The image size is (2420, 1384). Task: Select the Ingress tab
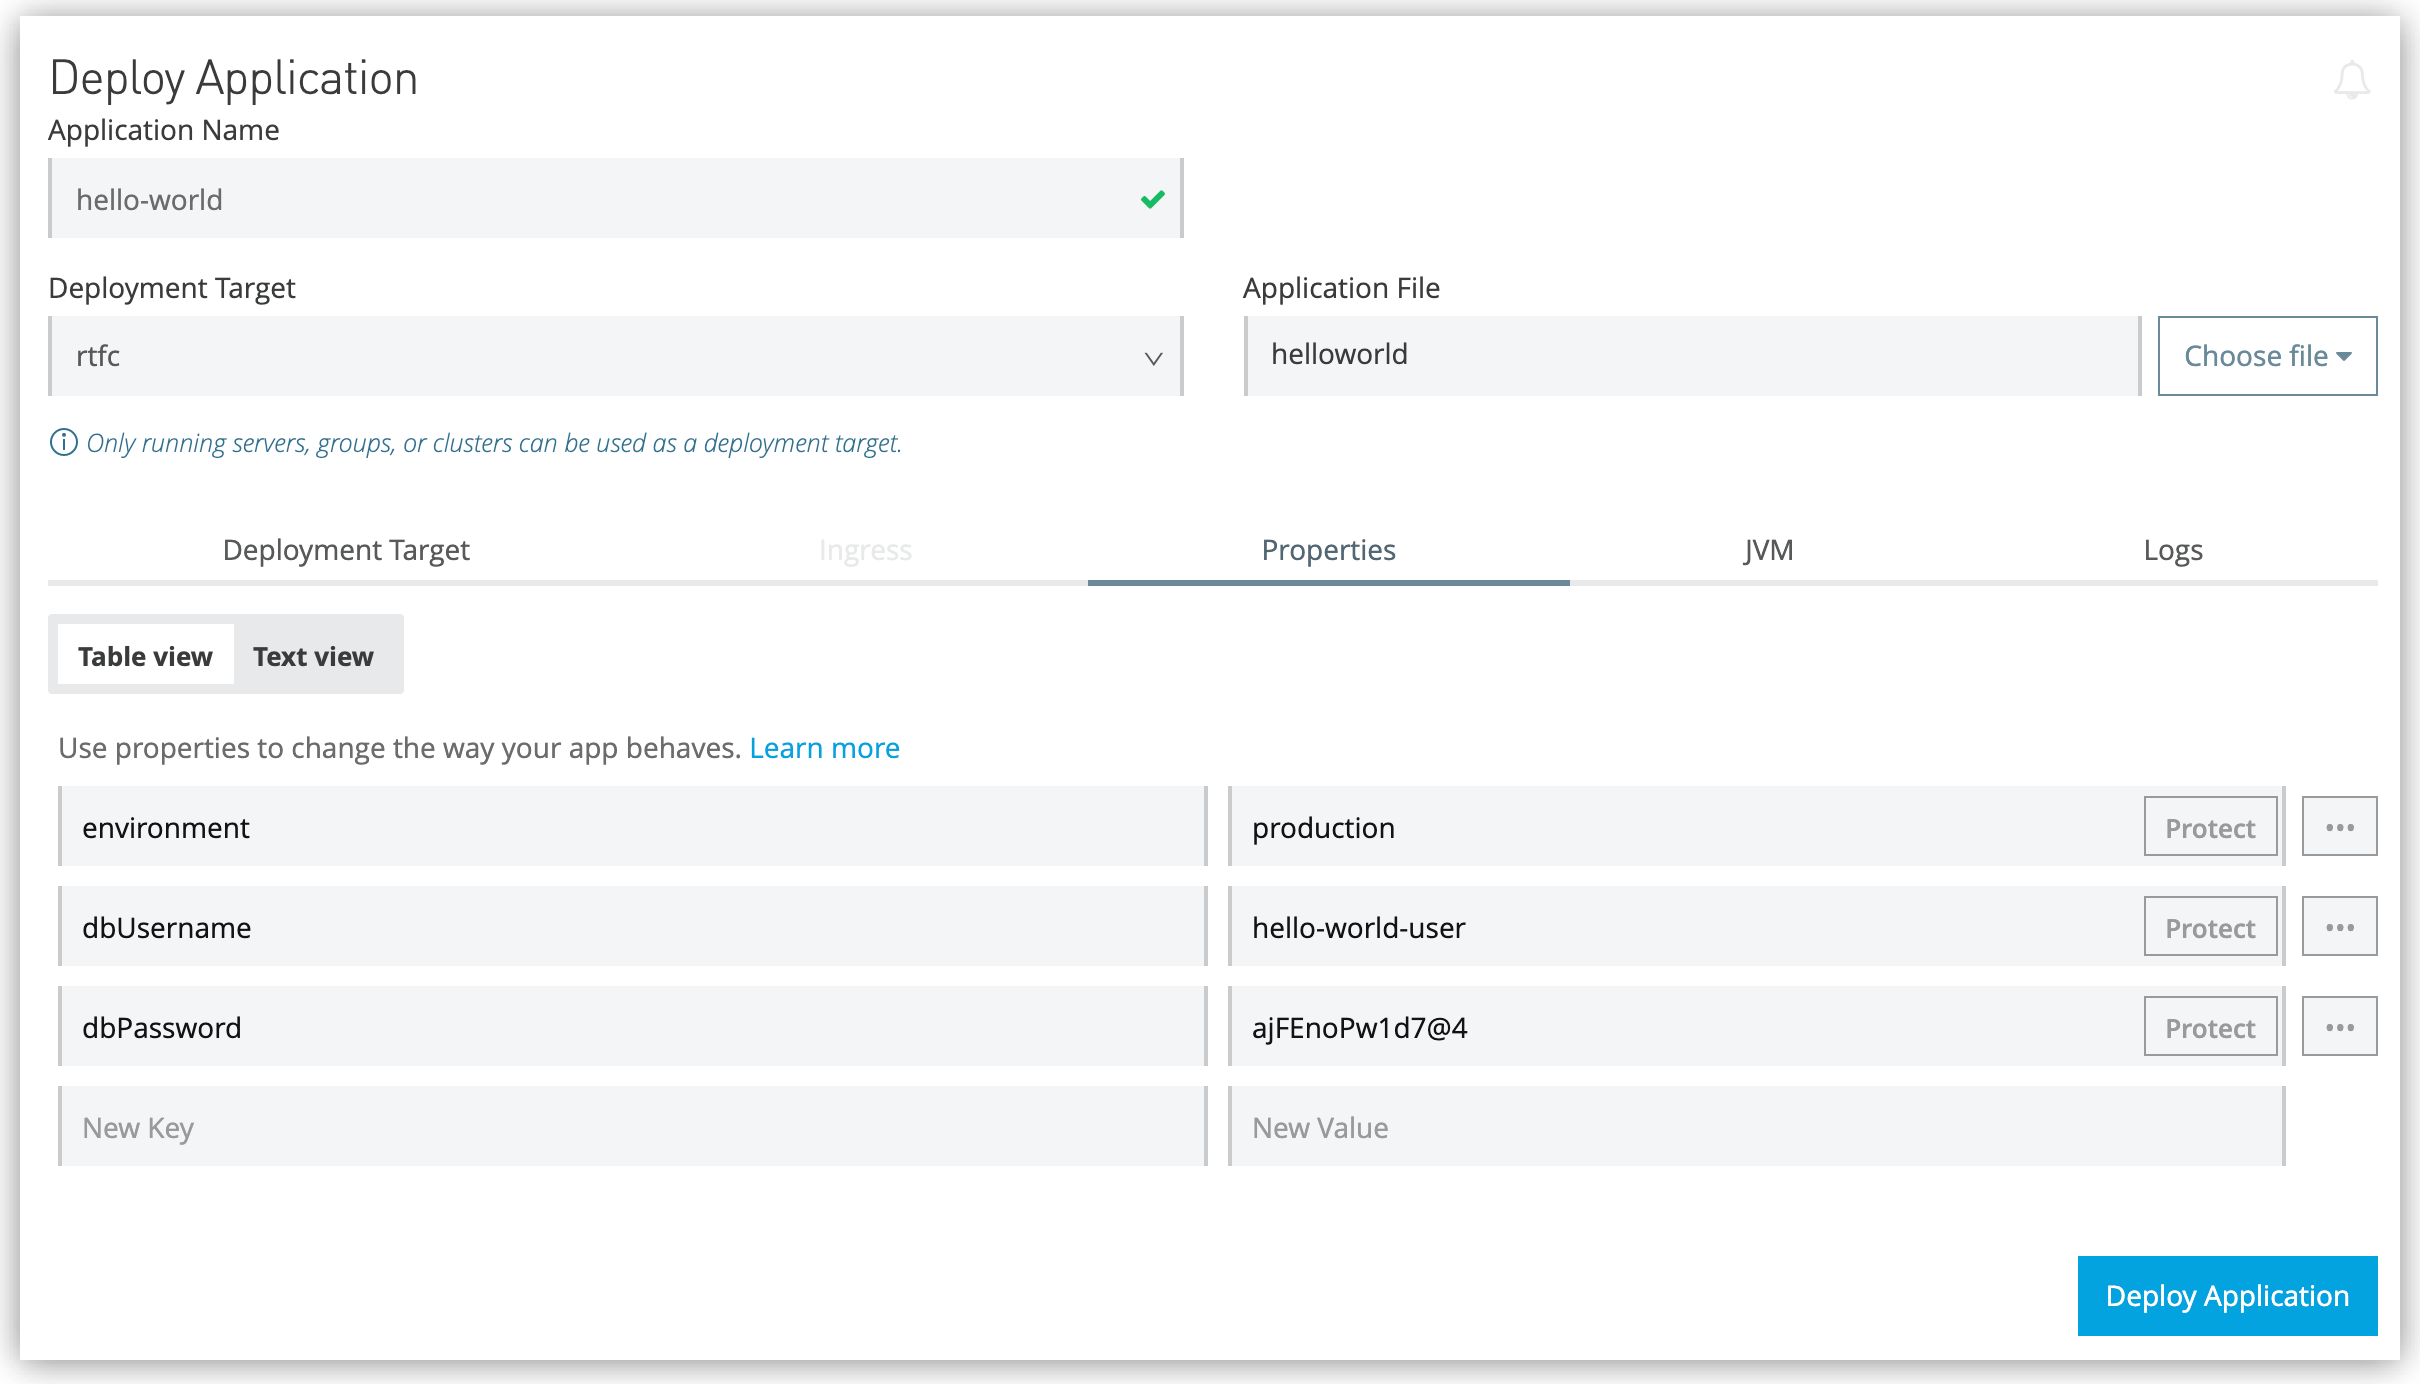click(863, 547)
